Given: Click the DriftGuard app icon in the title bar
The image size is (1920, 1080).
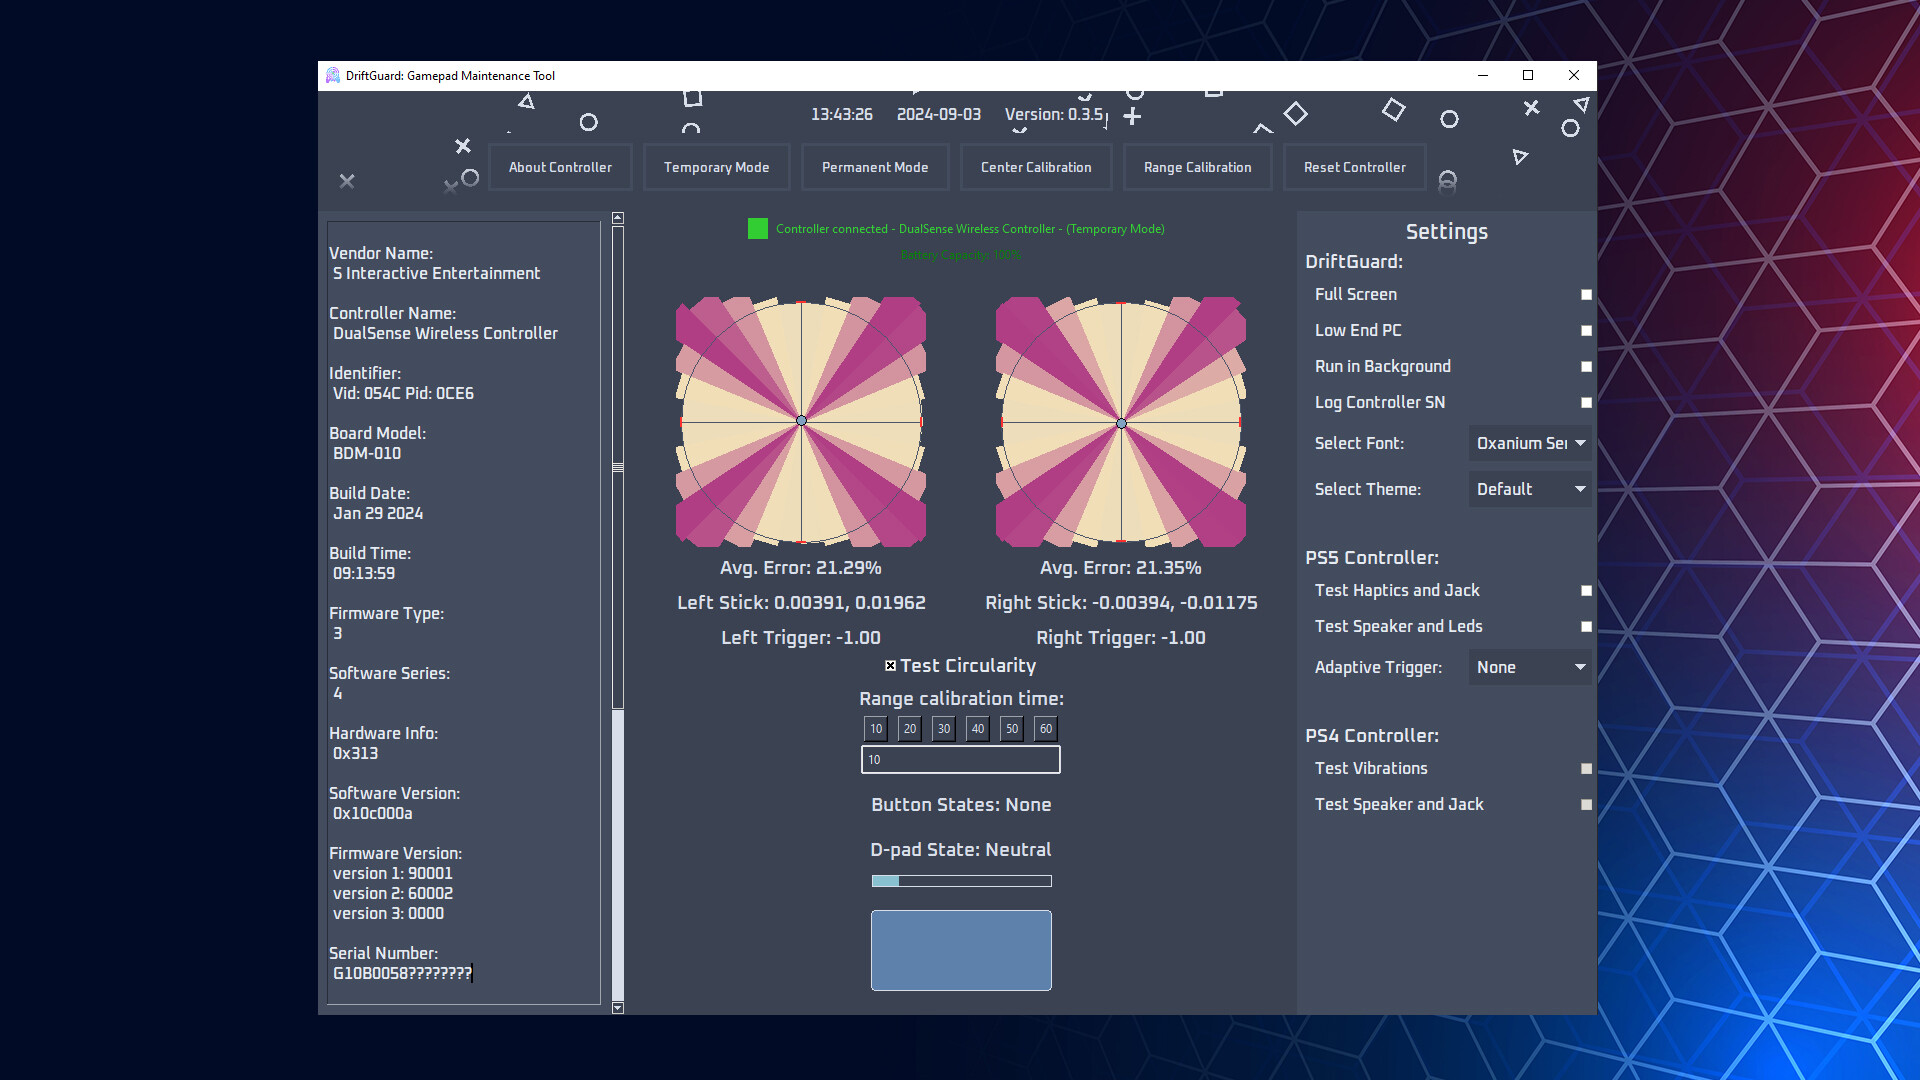Looking at the screenshot, I should point(334,75).
